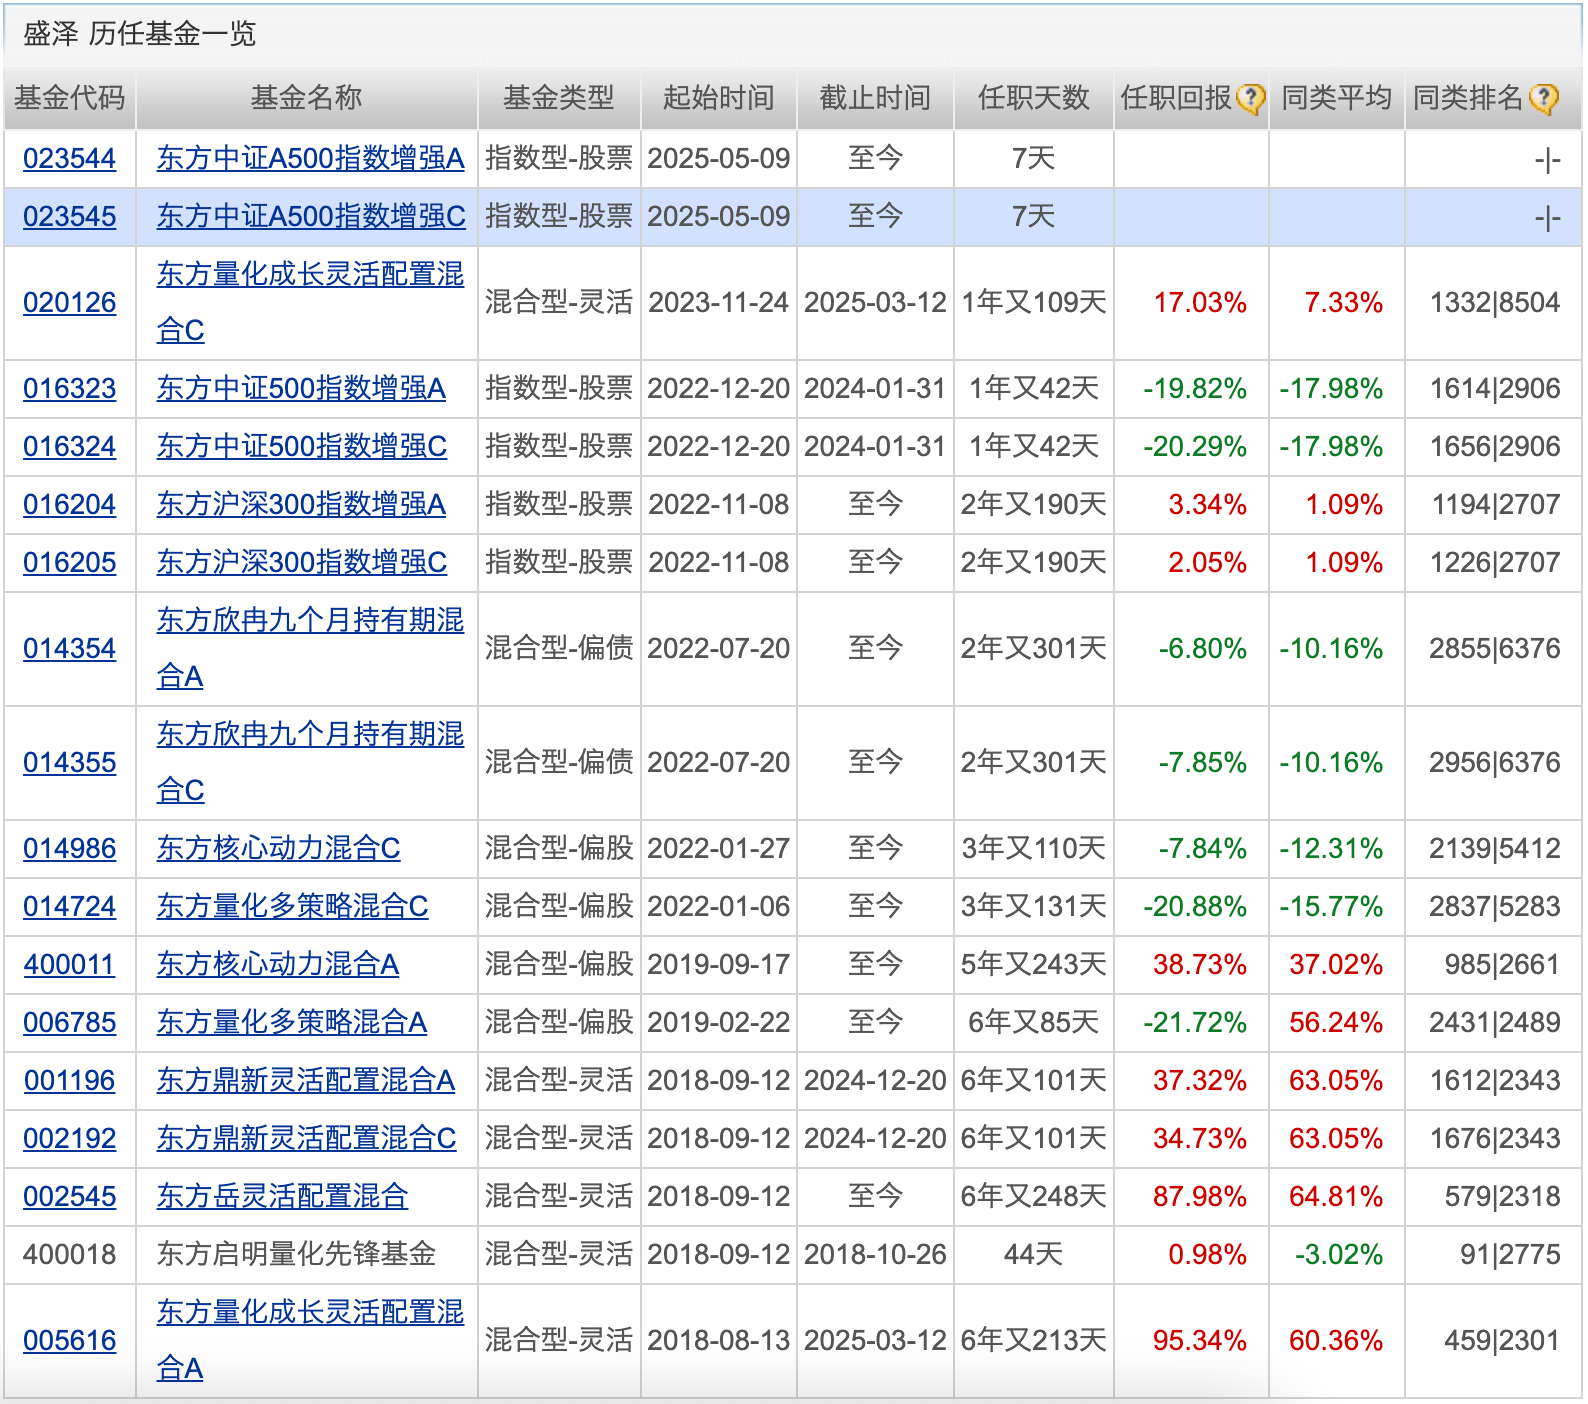The height and width of the screenshot is (1404, 1588).
Task: Click 东方量化多策略混合A fund link
Action: (292, 1023)
